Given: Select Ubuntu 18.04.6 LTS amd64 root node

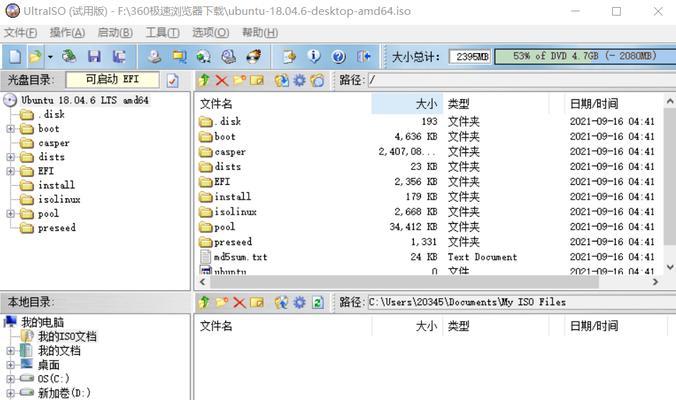Looking at the screenshot, I should click(84, 100).
